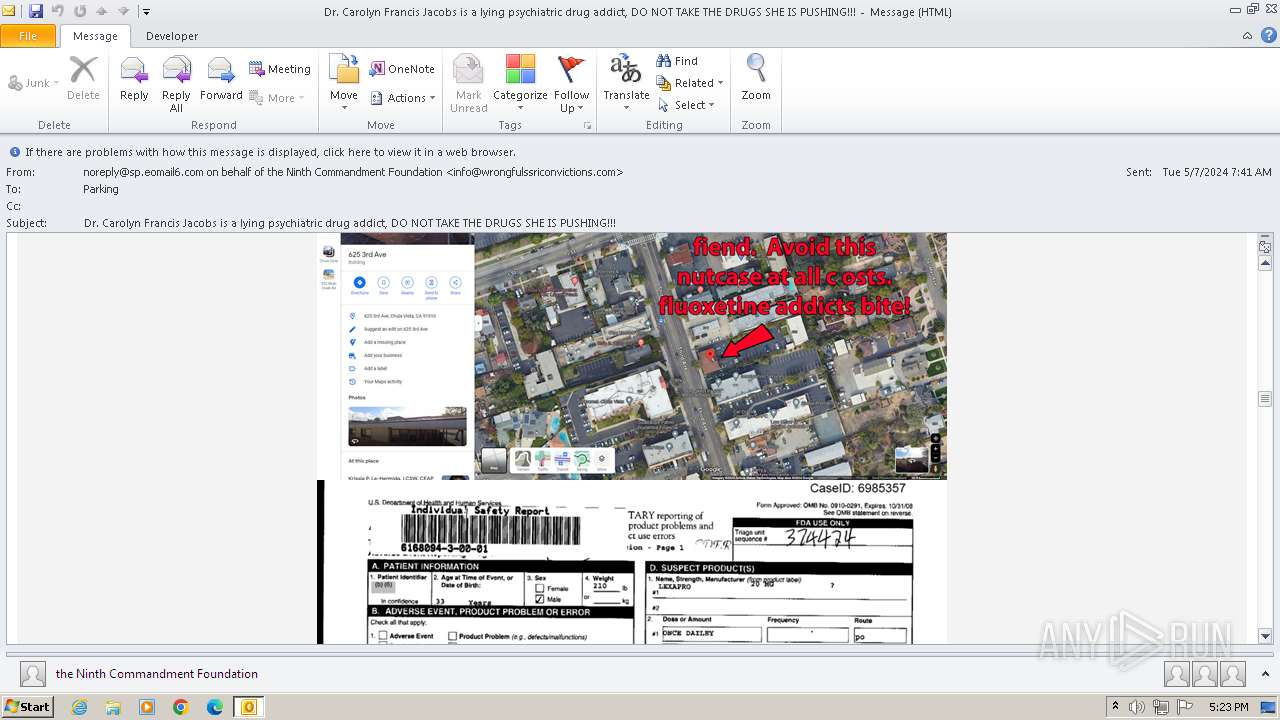Image resolution: width=1280 pixels, height=720 pixels.
Task: Open the Zoom dialog
Action: tap(756, 78)
